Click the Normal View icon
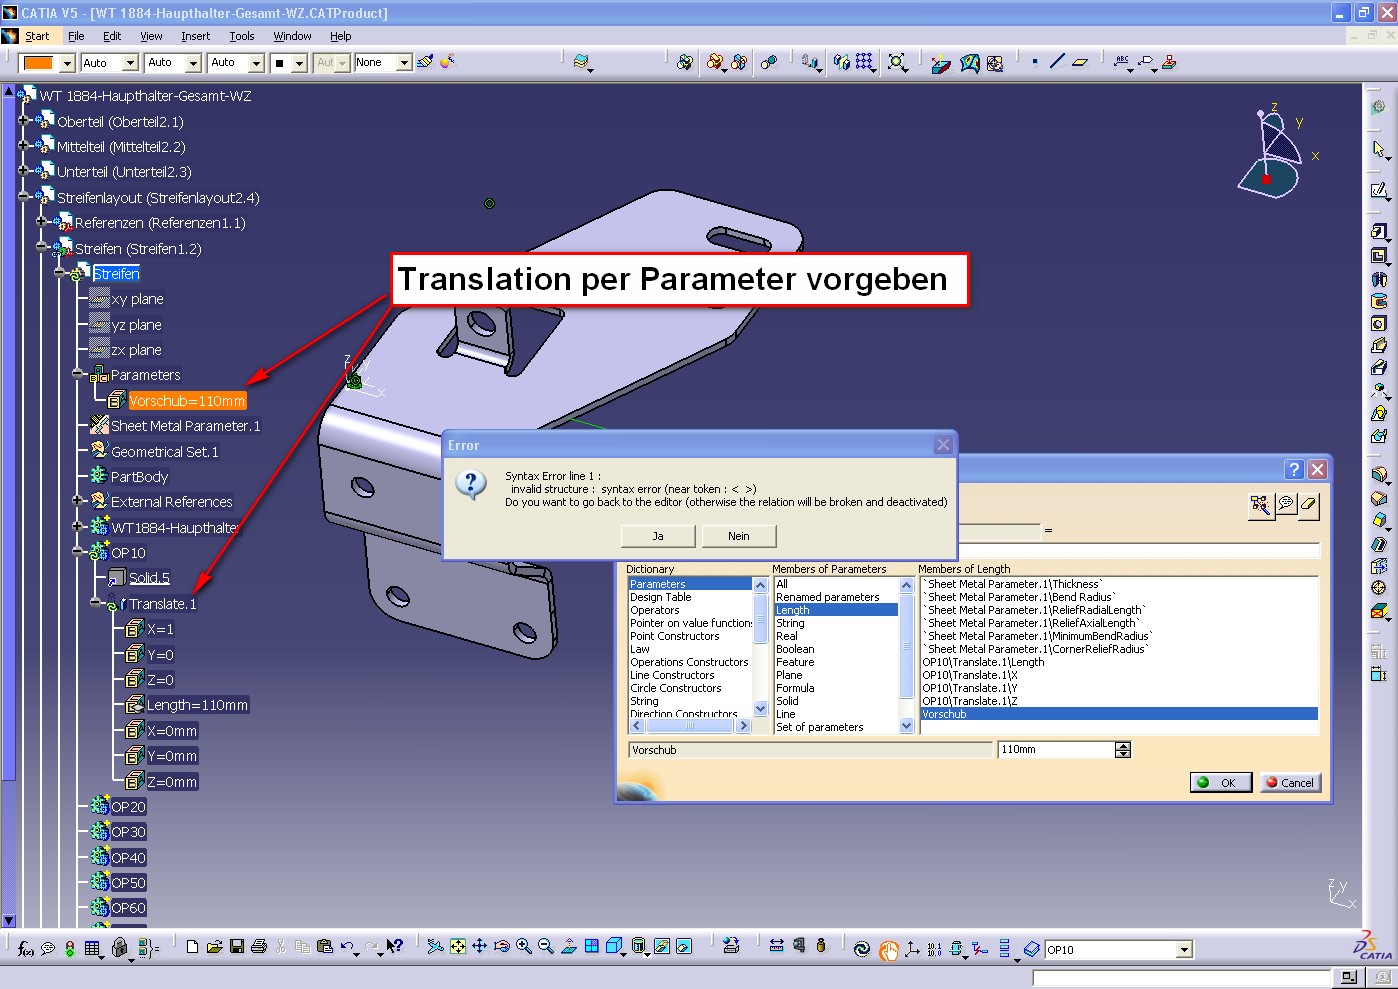 (568, 946)
